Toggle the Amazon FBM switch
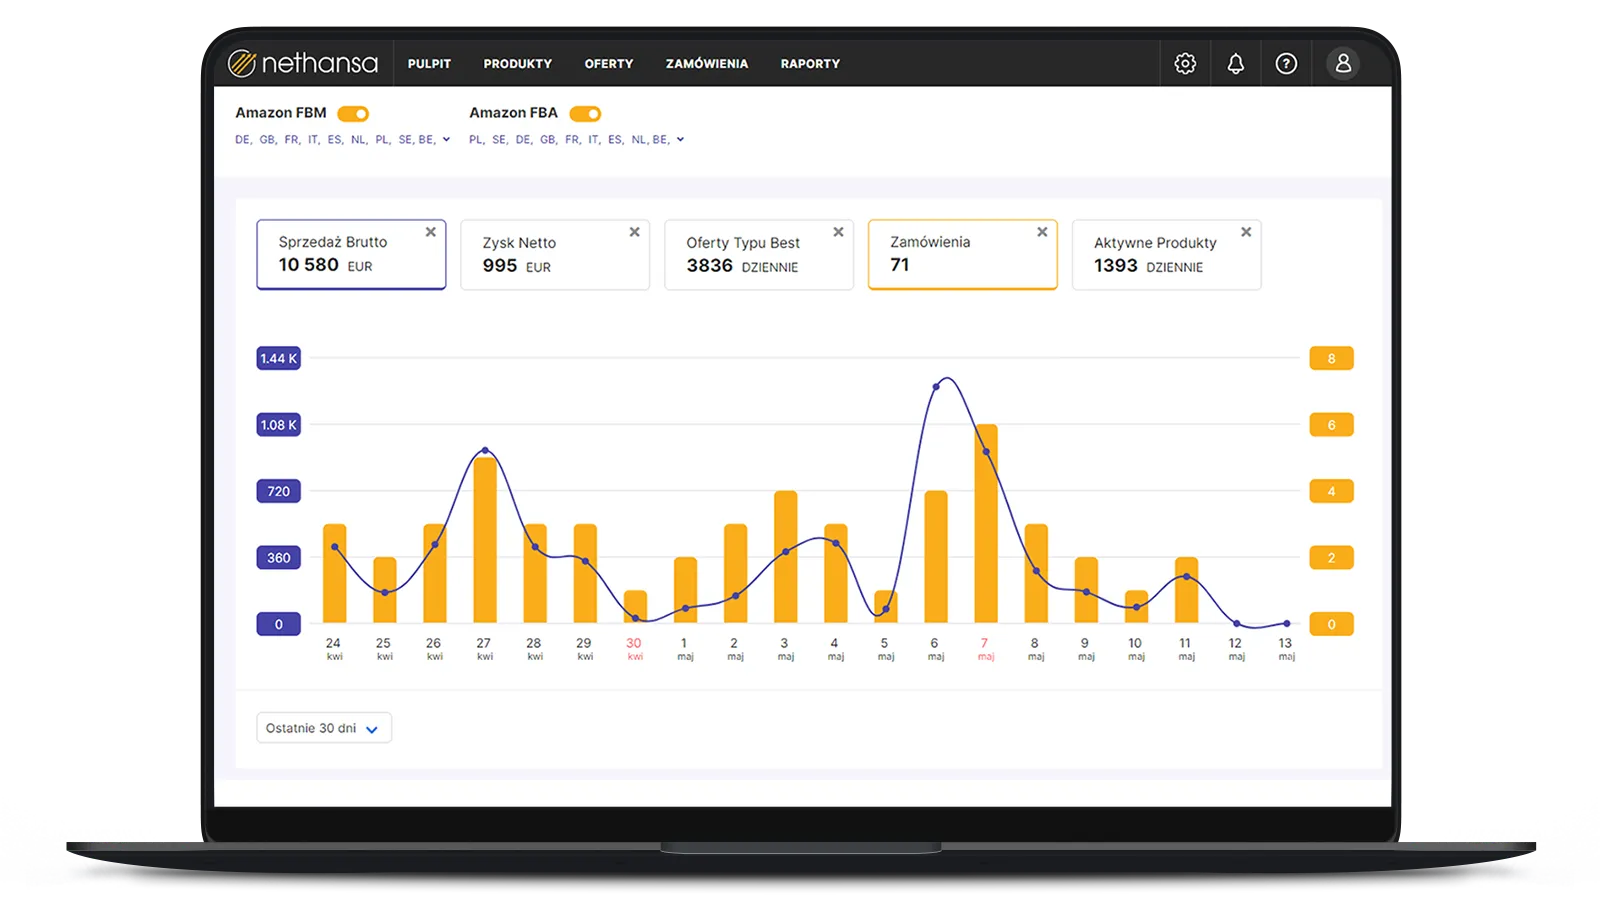 tap(353, 114)
